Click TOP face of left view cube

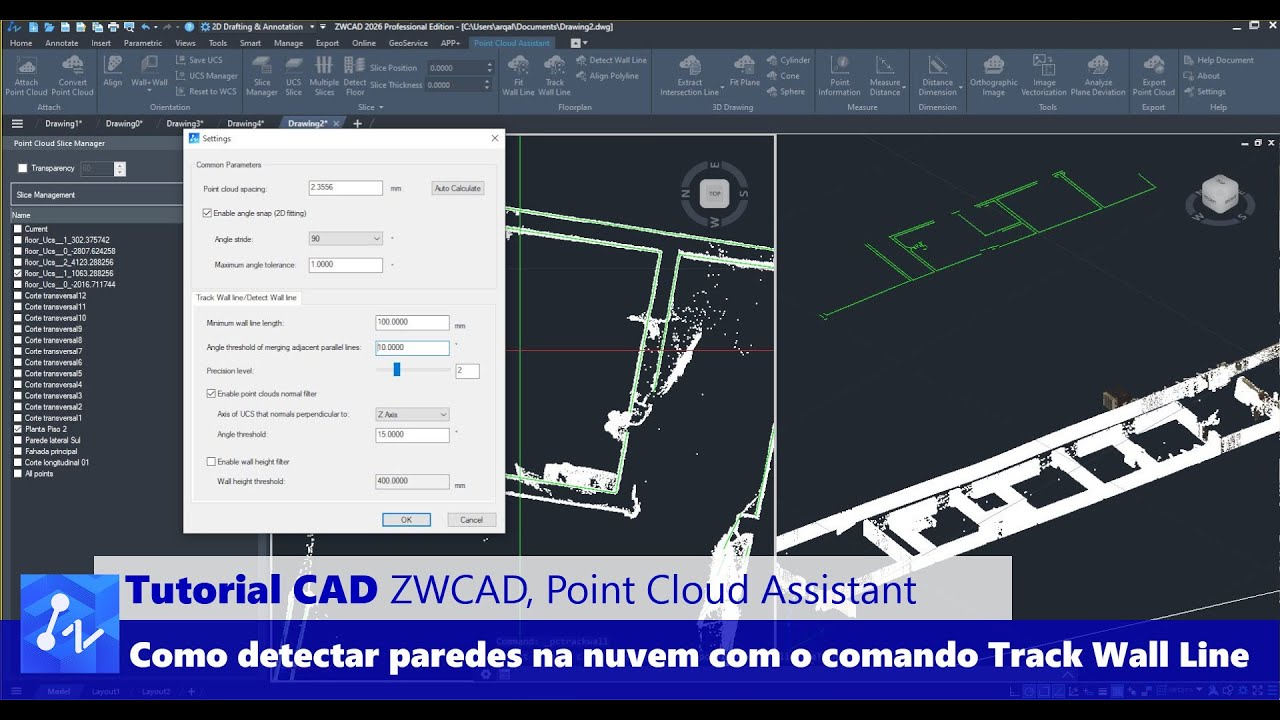[714, 193]
